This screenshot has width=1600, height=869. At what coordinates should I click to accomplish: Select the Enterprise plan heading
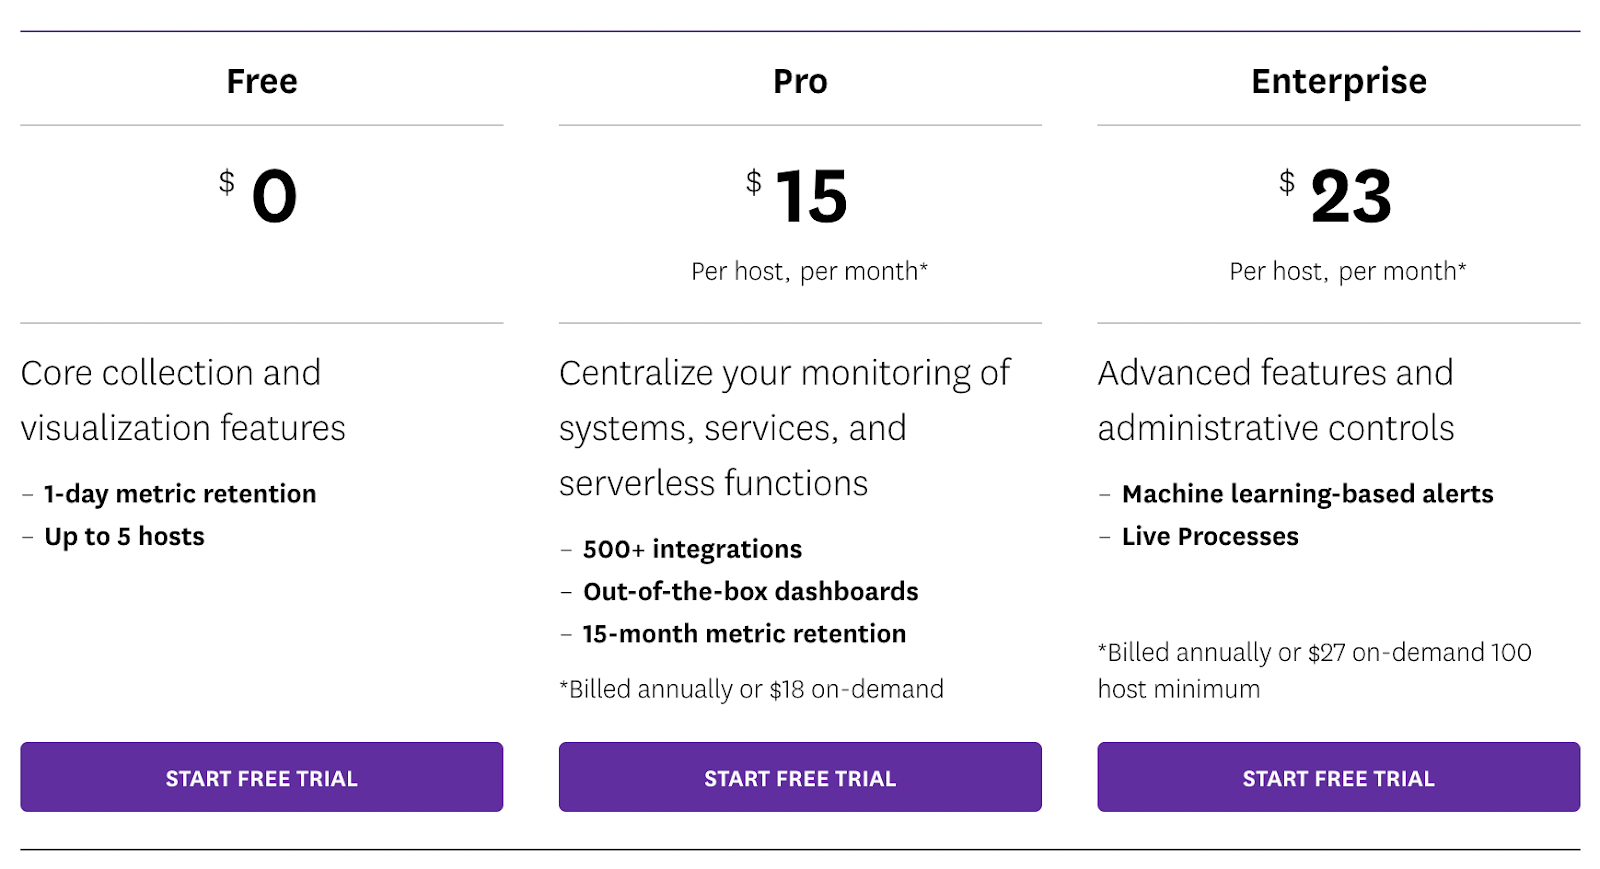1338,81
